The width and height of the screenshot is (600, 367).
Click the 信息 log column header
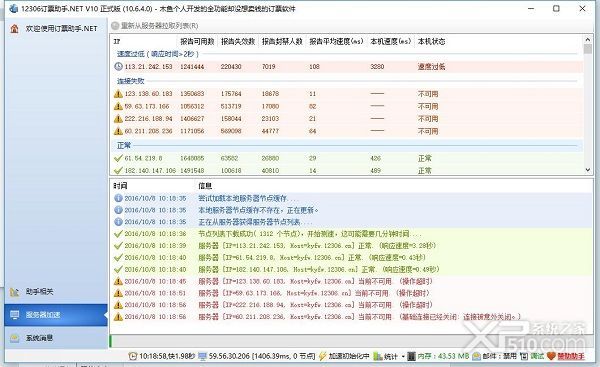(x=205, y=186)
